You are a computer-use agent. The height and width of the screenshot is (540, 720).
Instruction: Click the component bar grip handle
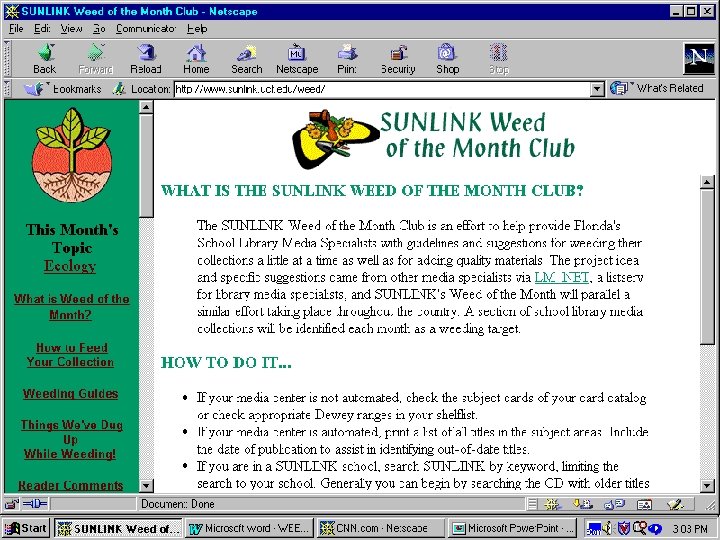[x=532, y=504]
